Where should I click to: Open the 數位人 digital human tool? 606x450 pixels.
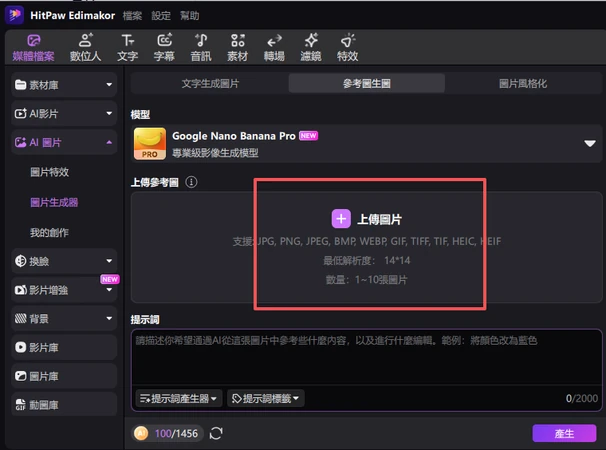[x=85, y=48]
